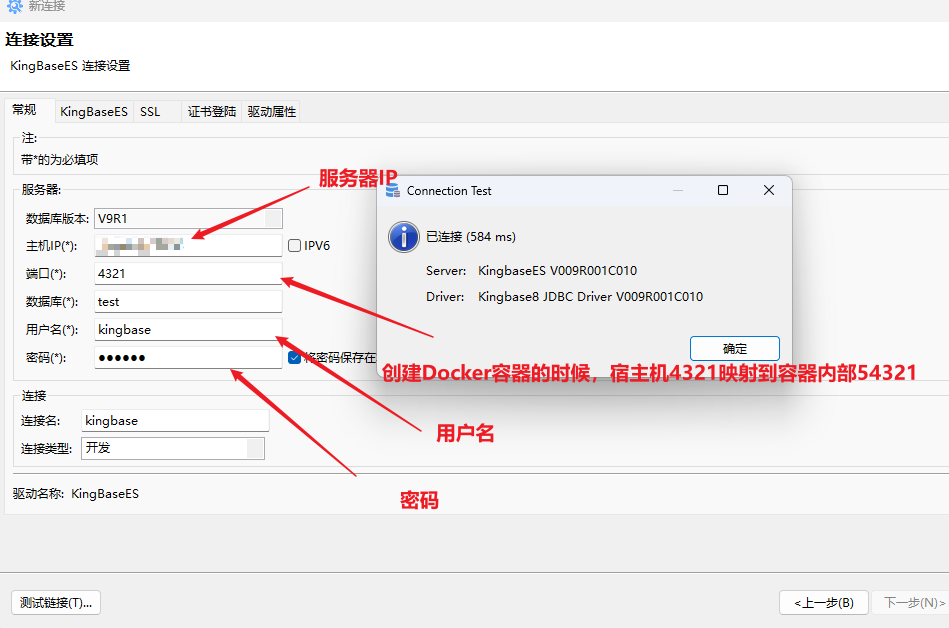Click the 用户名 field containing kingbase
This screenshot has width=949, height=628.
(x=188, y=330)
